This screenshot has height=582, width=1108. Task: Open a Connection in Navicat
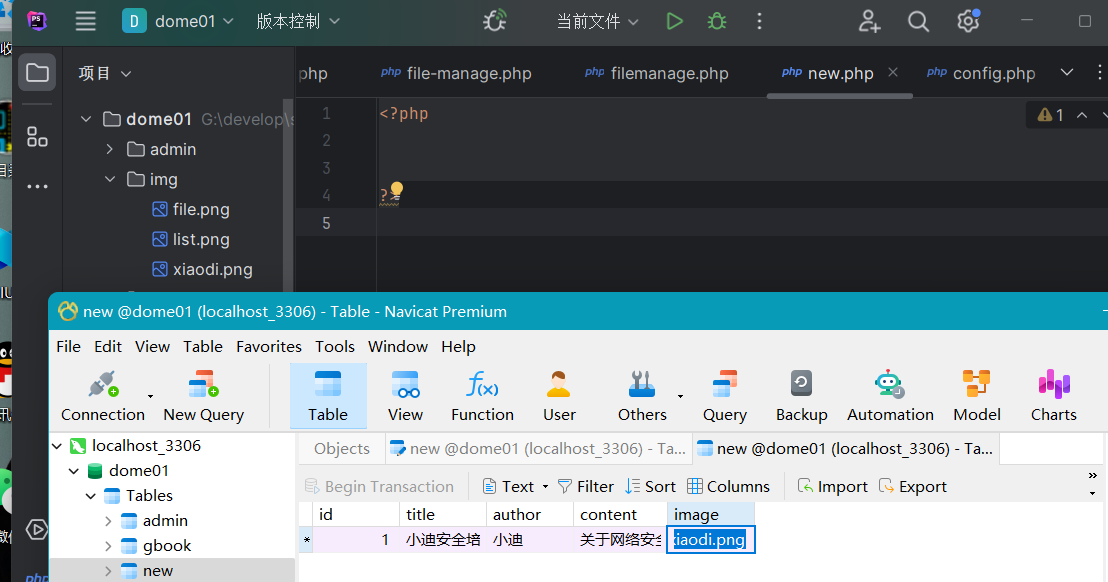101,395
